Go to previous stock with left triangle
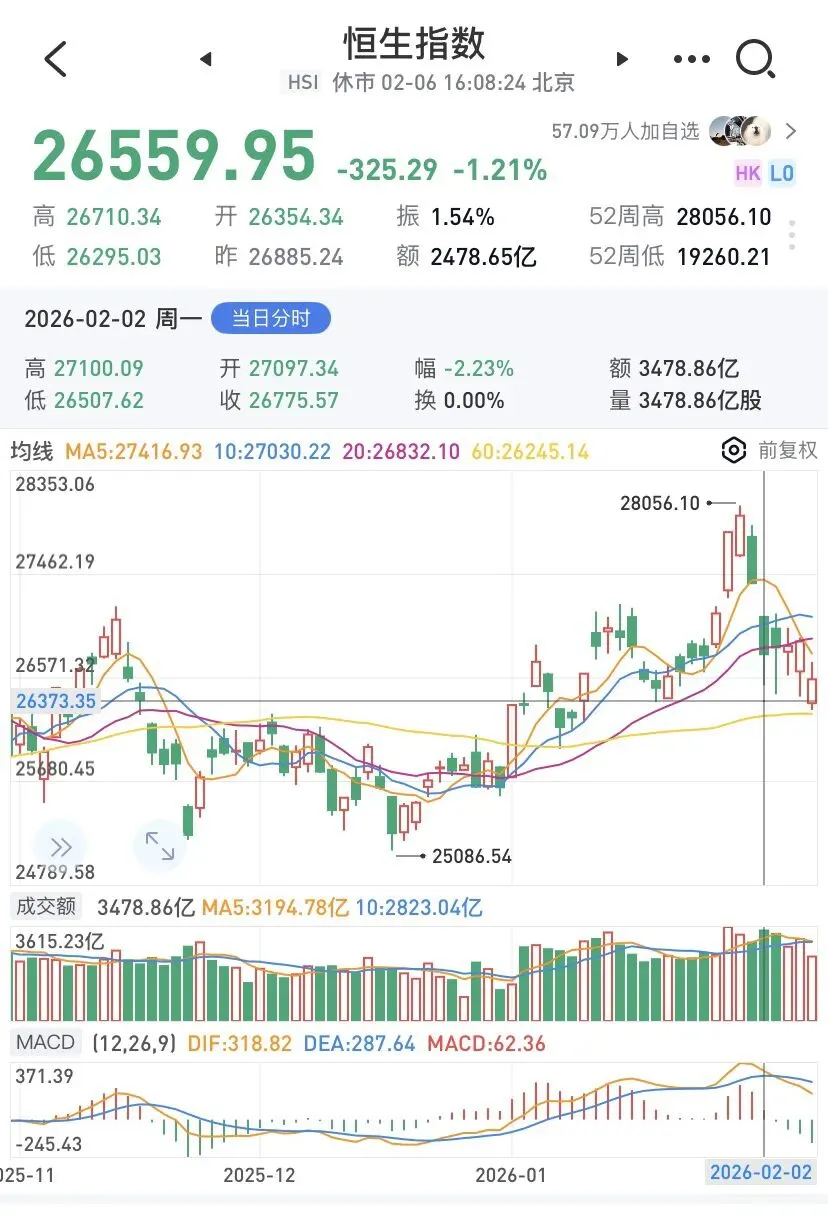828x1219 pixels. click(x=206, y=59)
